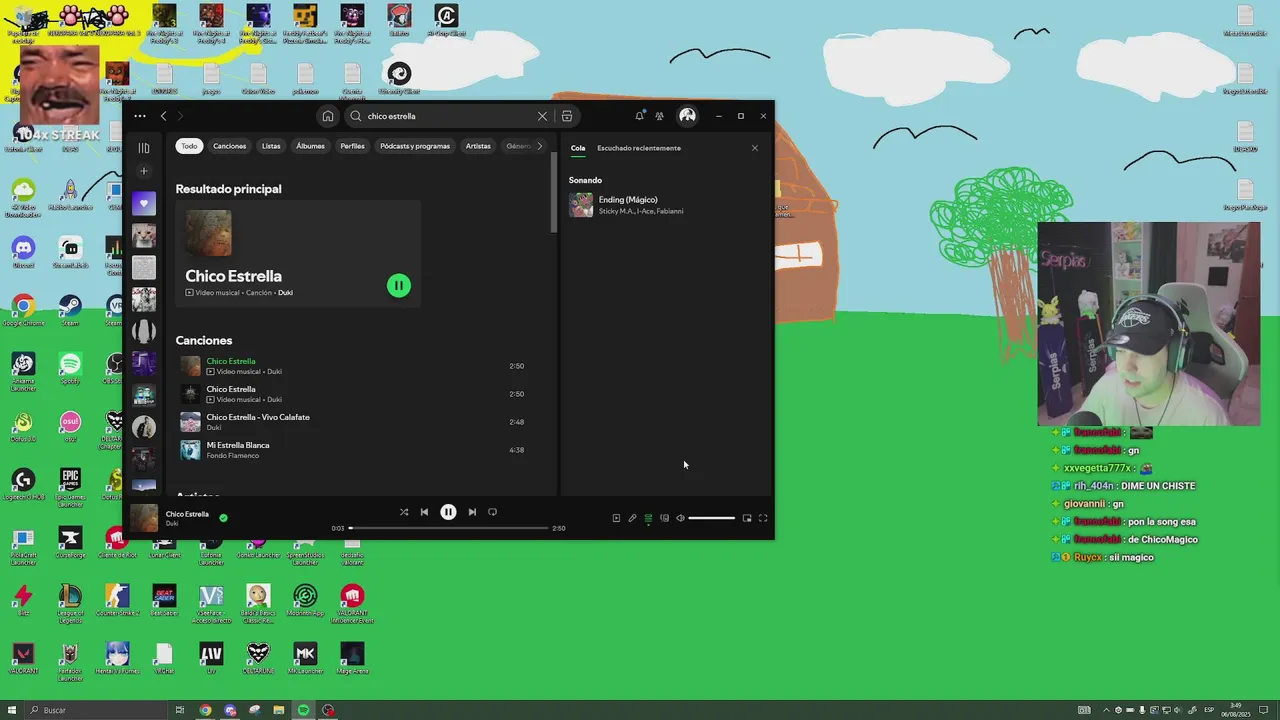Open the Spotify profile avatar menu
Viewport: 1280px width, 720px height.
tap(687, 116)
